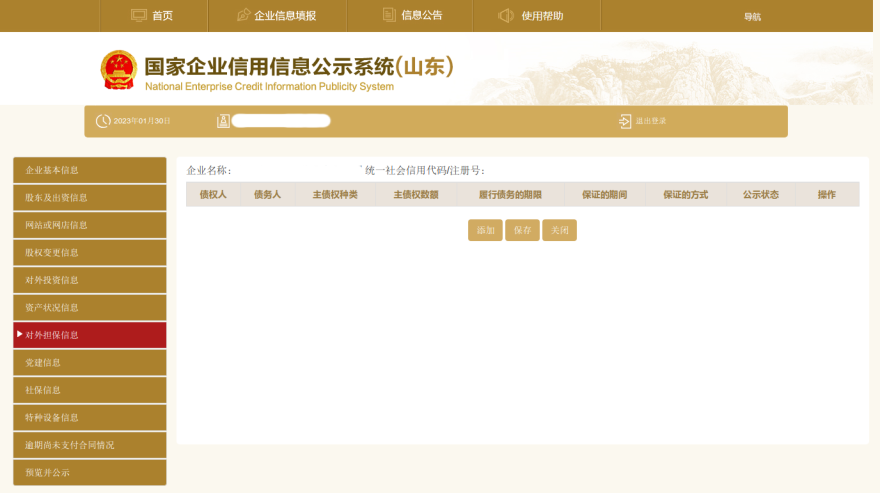
Task: Select 股东及出资信息 in the sidebar
Action: [90, 198]
